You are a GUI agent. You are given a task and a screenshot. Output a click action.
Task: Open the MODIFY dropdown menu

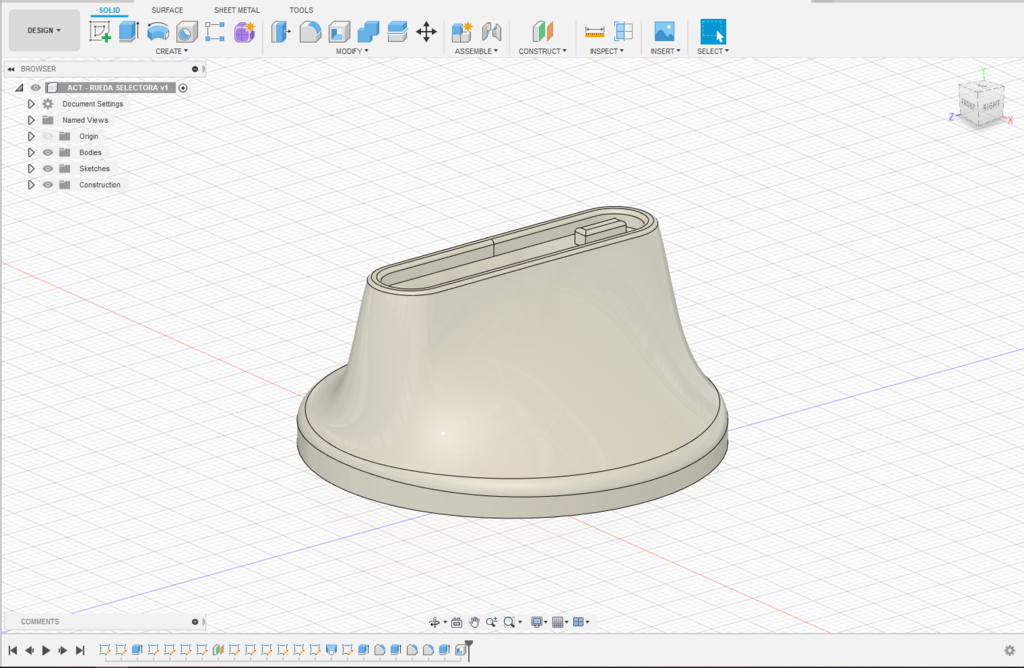point(352,51)
